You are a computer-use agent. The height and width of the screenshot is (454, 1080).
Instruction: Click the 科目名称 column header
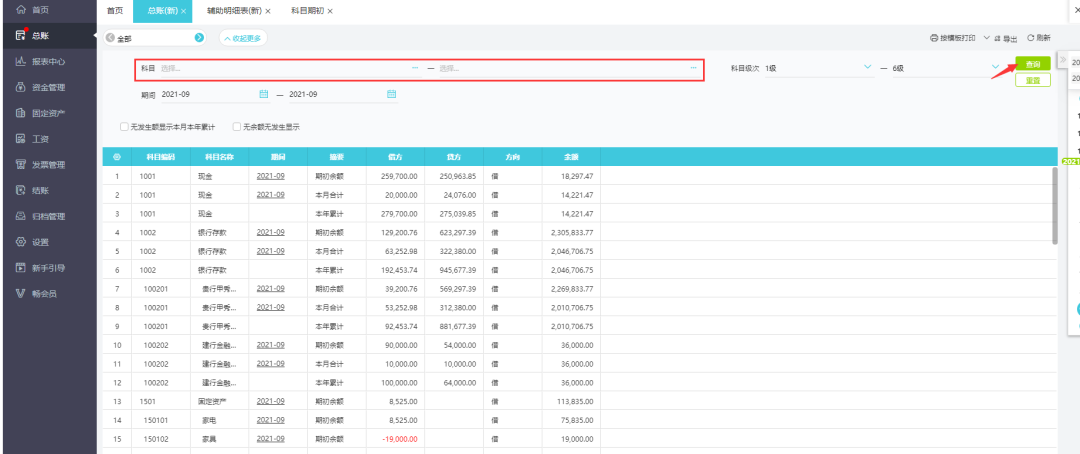(219, 157)
